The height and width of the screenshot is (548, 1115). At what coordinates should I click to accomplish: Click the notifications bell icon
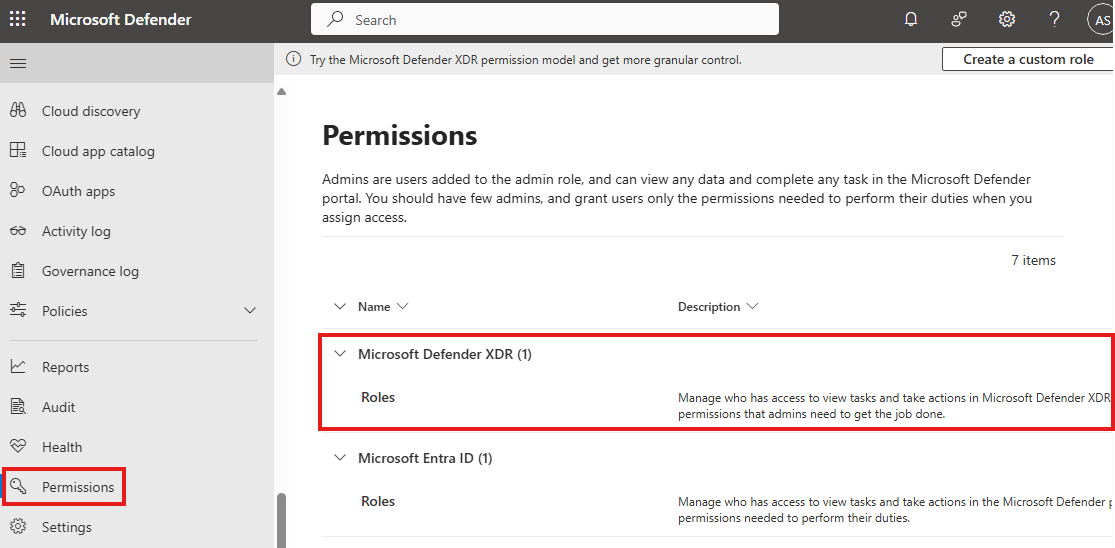point(911,20)
